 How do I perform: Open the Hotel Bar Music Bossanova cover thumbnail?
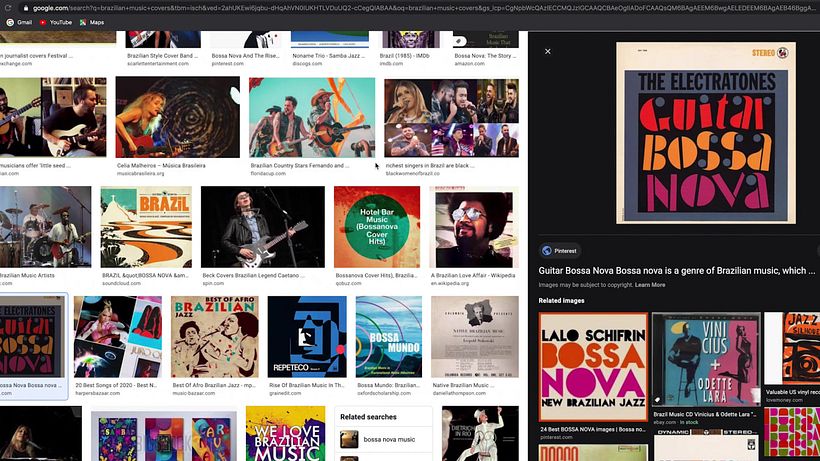coord(377,227)
